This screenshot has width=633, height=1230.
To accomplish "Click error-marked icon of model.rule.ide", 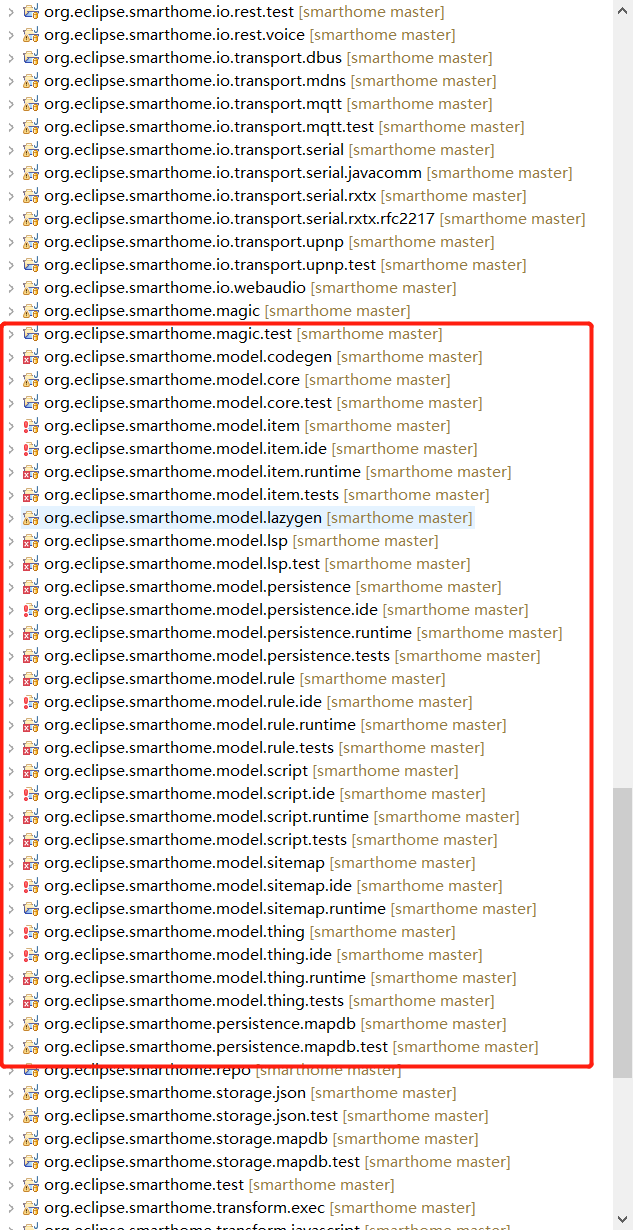I will 31,702.
